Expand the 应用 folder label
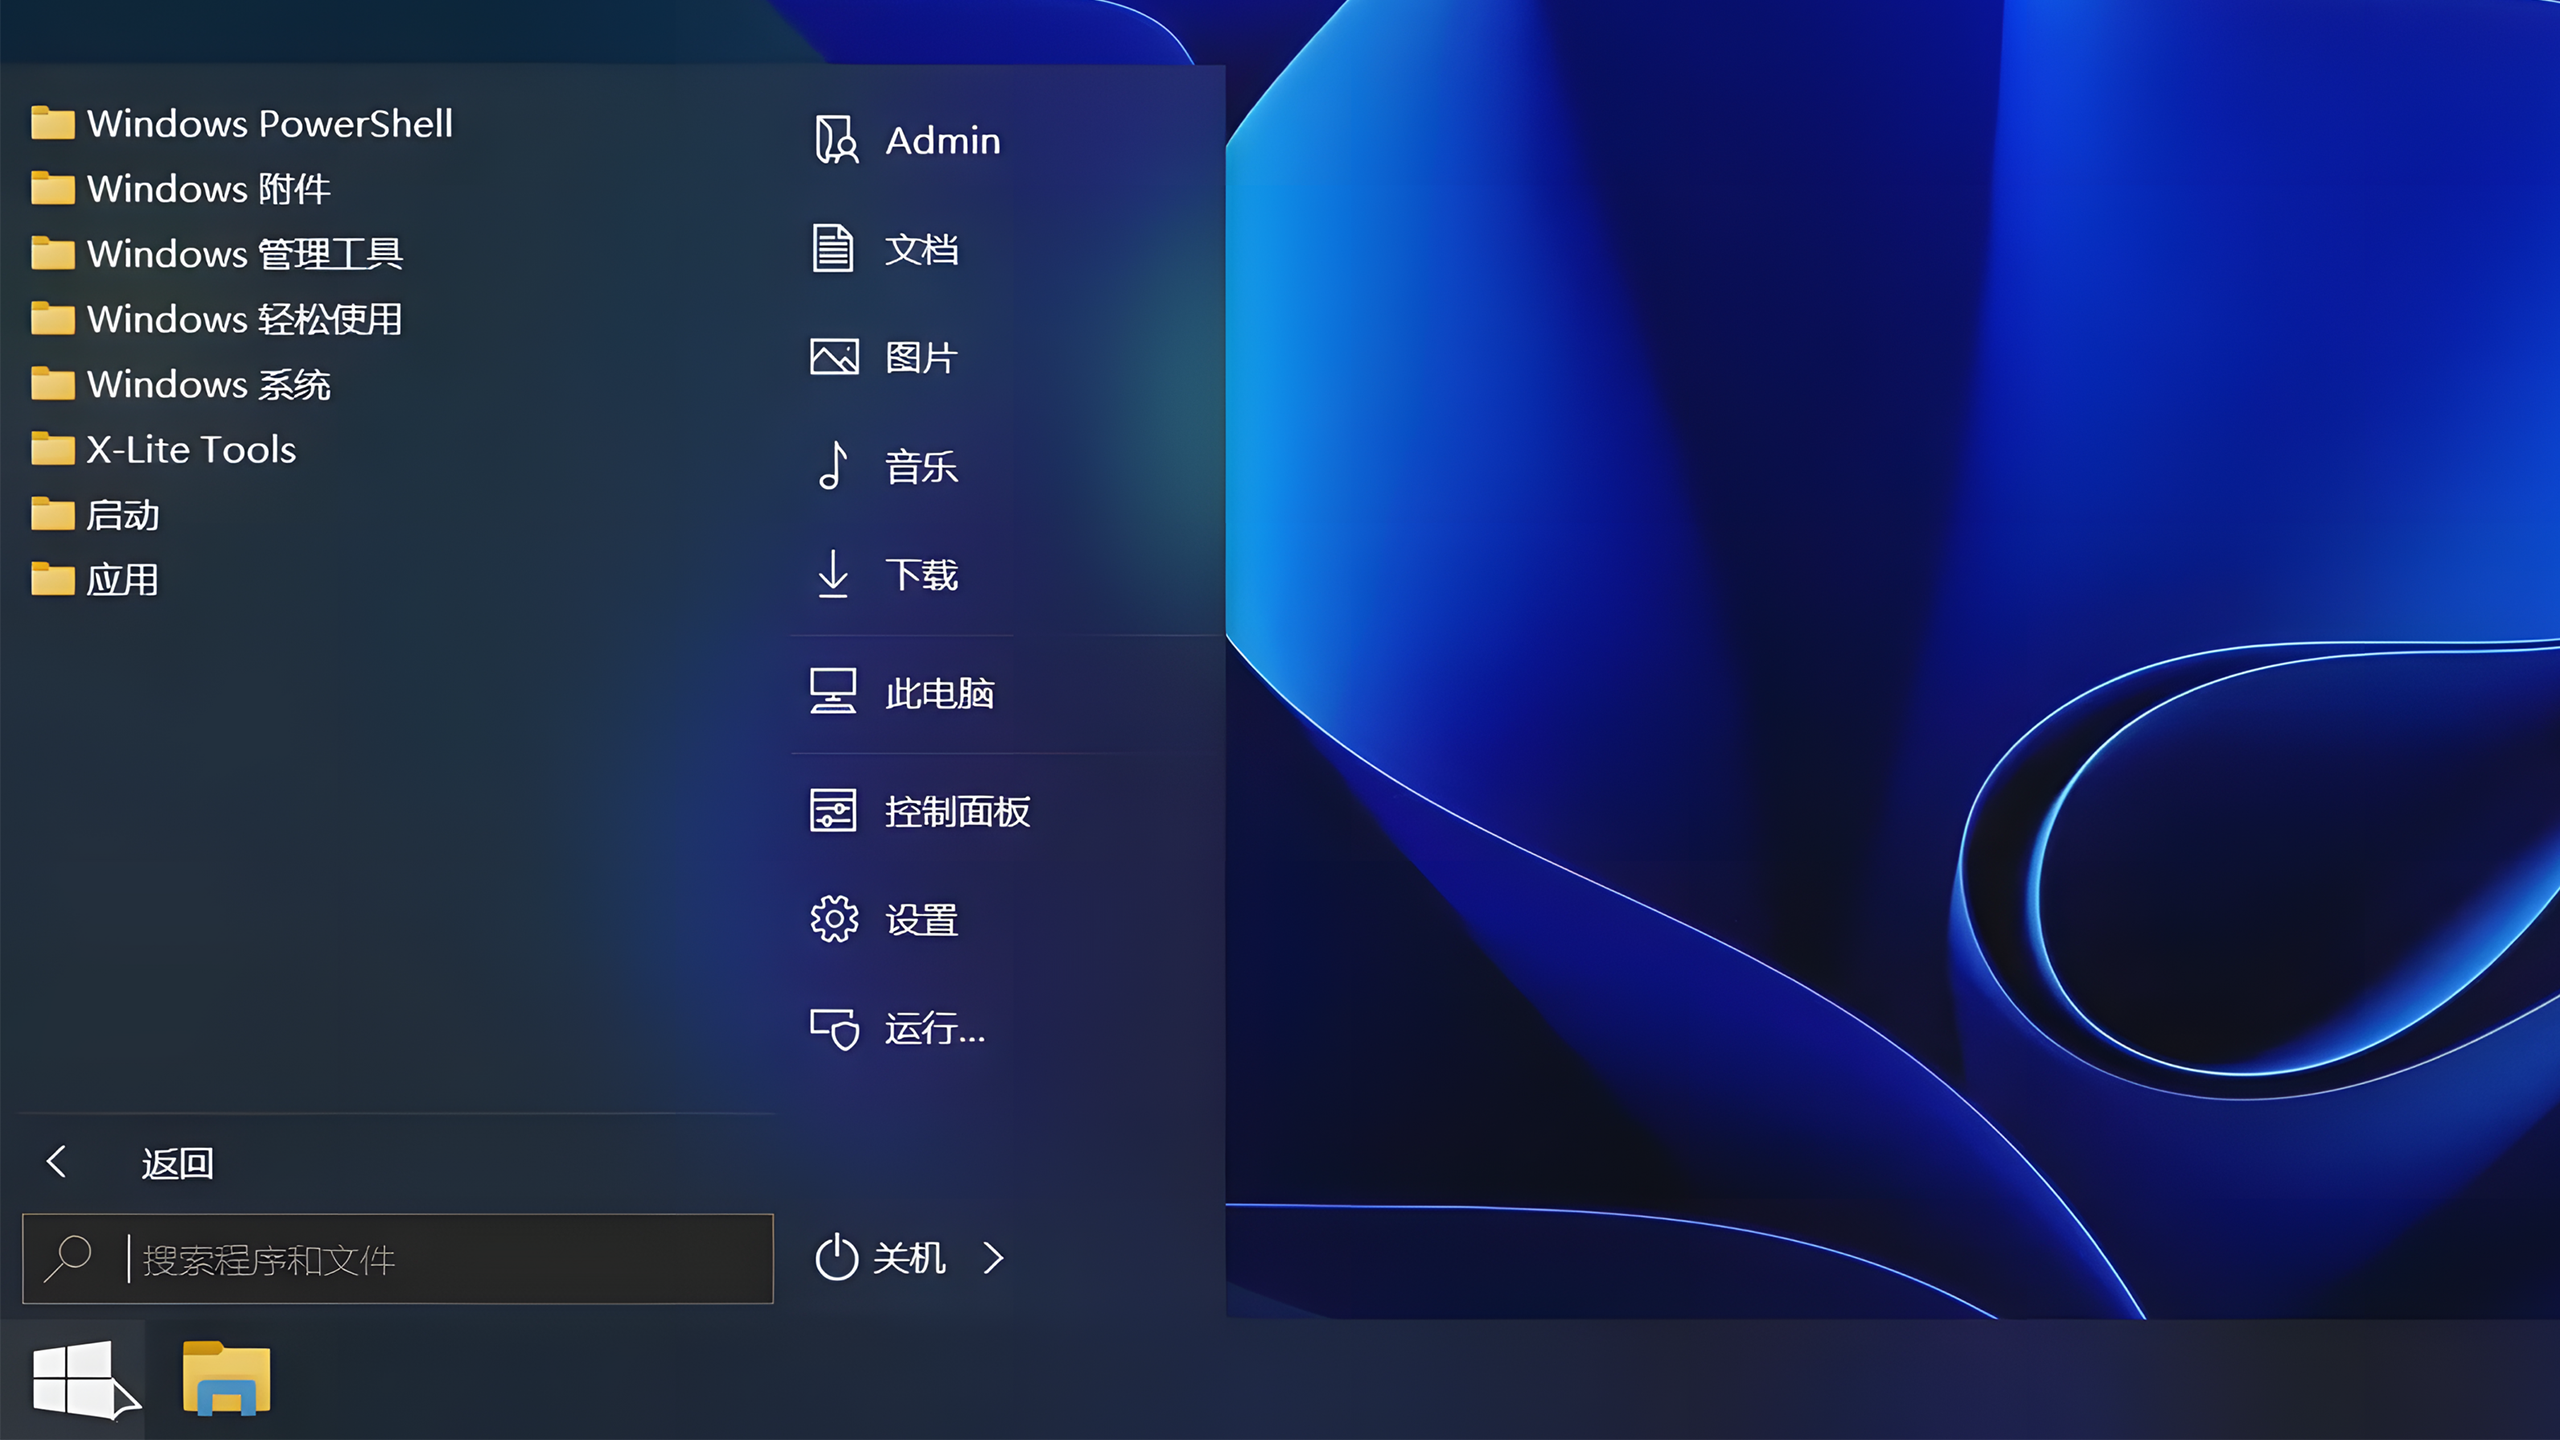Image resolution: width=2560 pixels, height=1440 pixels. tap(122, 580)
